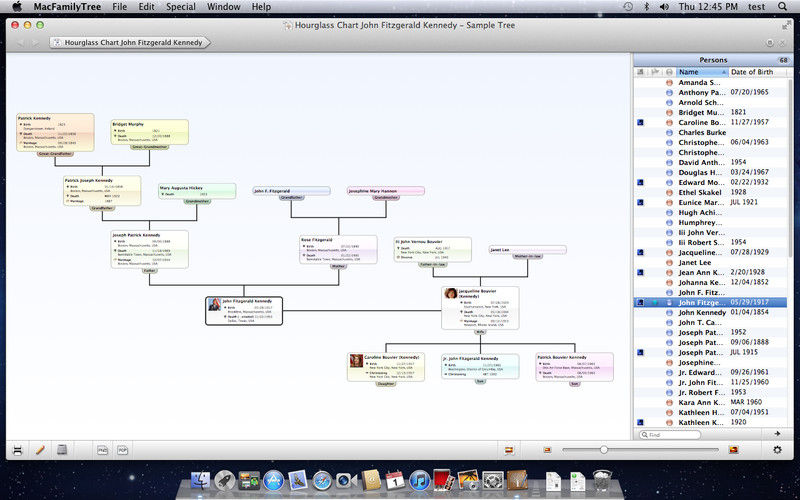Click Time Machine icon in menu bar
This screenshot has height=500, width=800.
point(628,7)
